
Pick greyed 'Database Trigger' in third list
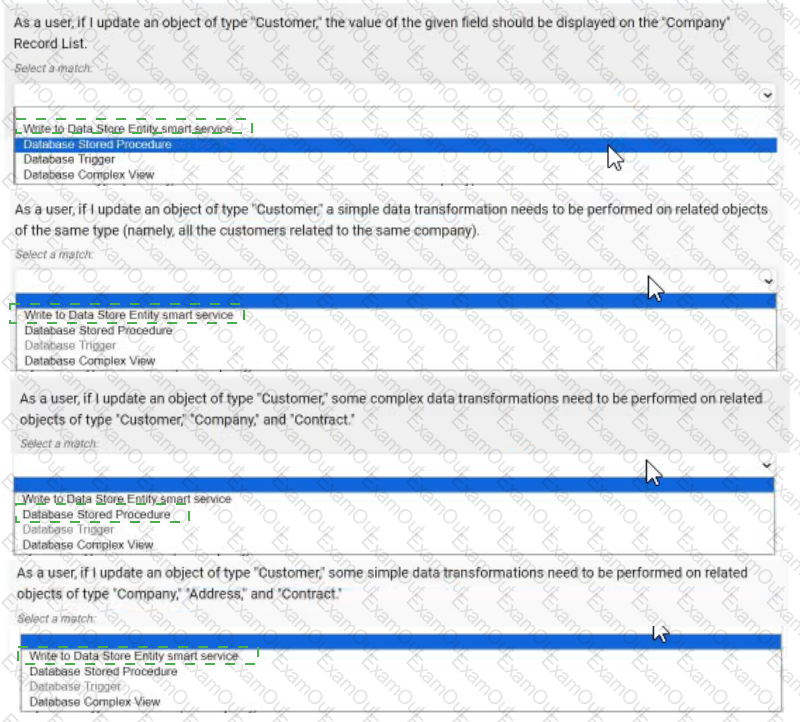tap(68, 530)
